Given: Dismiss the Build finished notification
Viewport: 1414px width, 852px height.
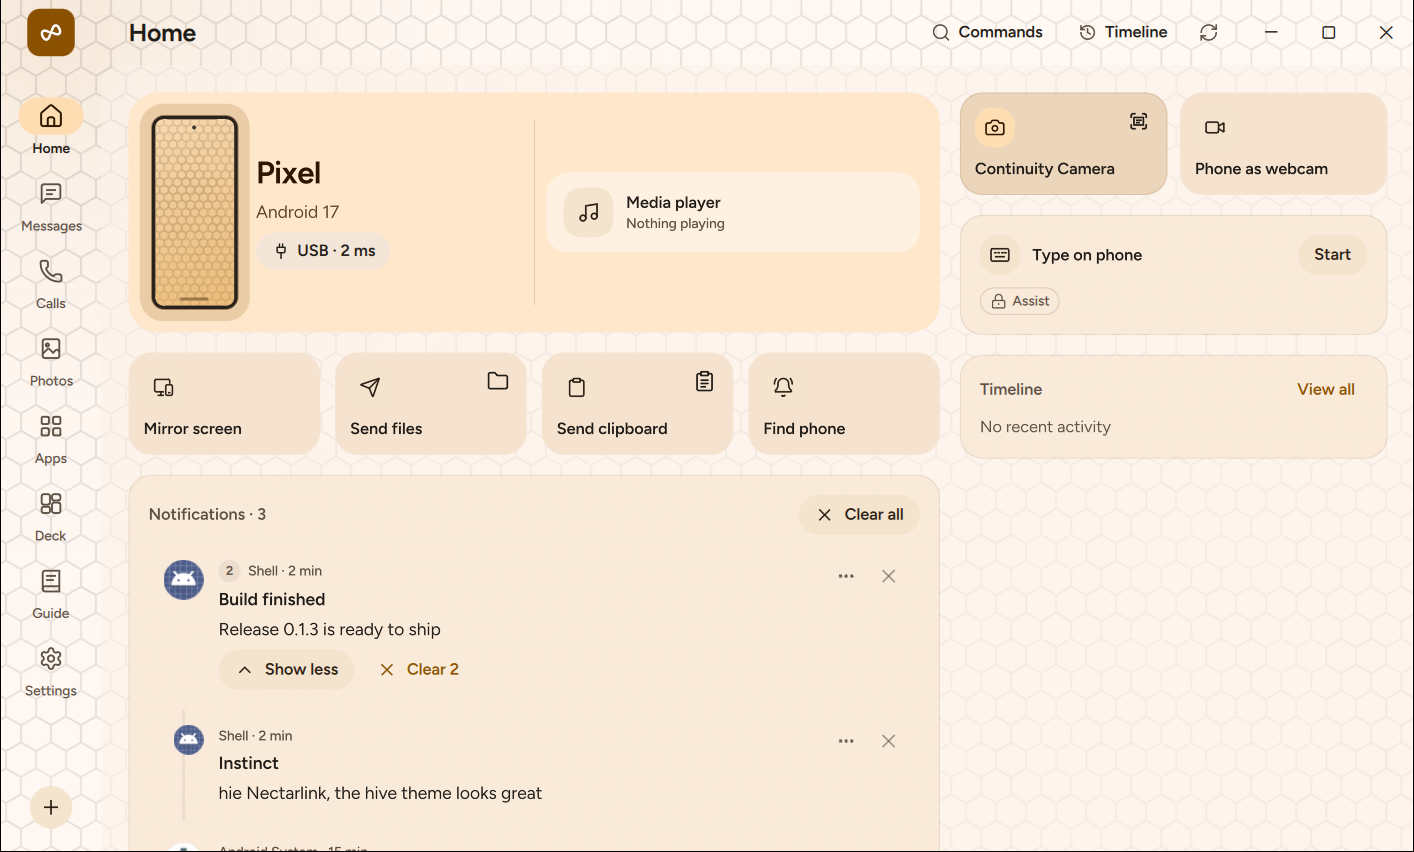Looking at the screenshot, I should 888,576.
